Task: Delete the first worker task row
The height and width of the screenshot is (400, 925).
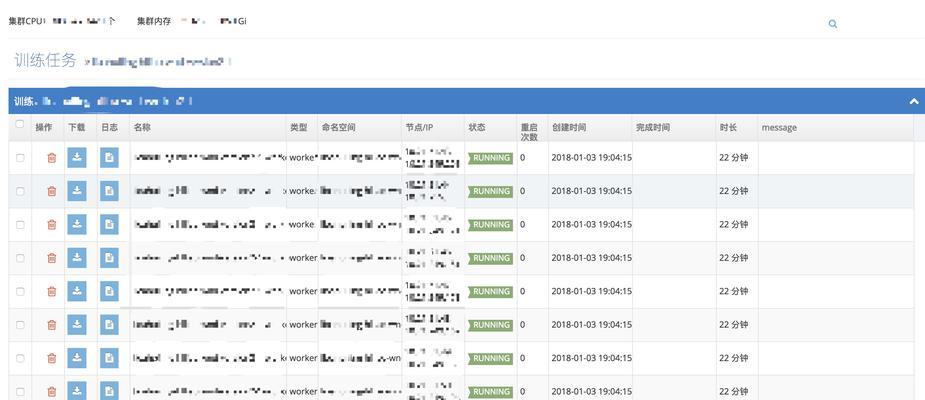Action: coord(52,158)
